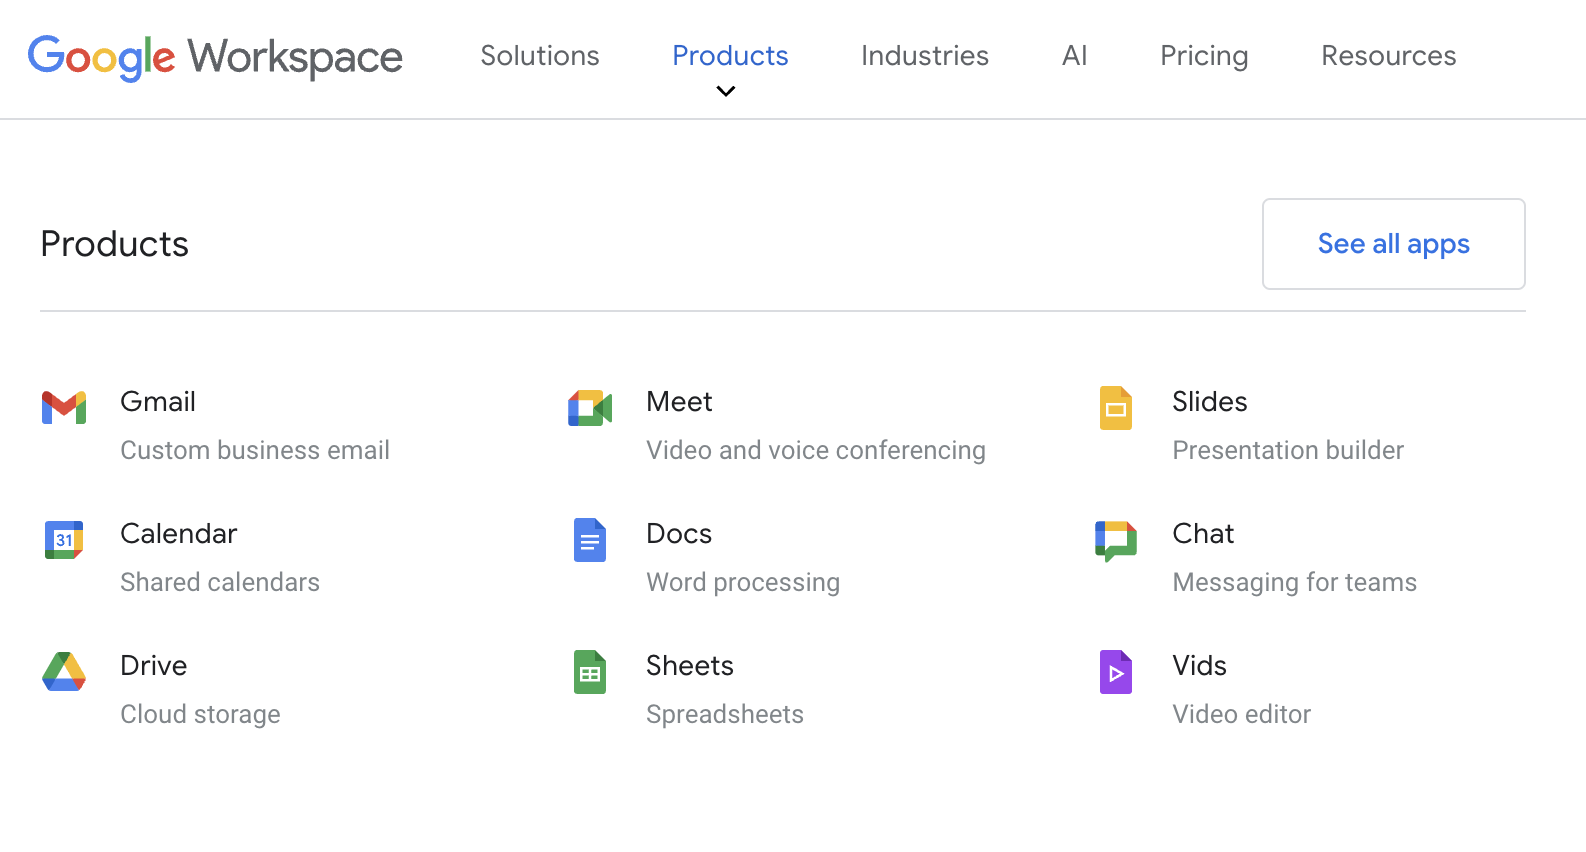Collapse the Products menu chevron
The height and width of the screenshot is (852, 1586).
coord(726,91)
